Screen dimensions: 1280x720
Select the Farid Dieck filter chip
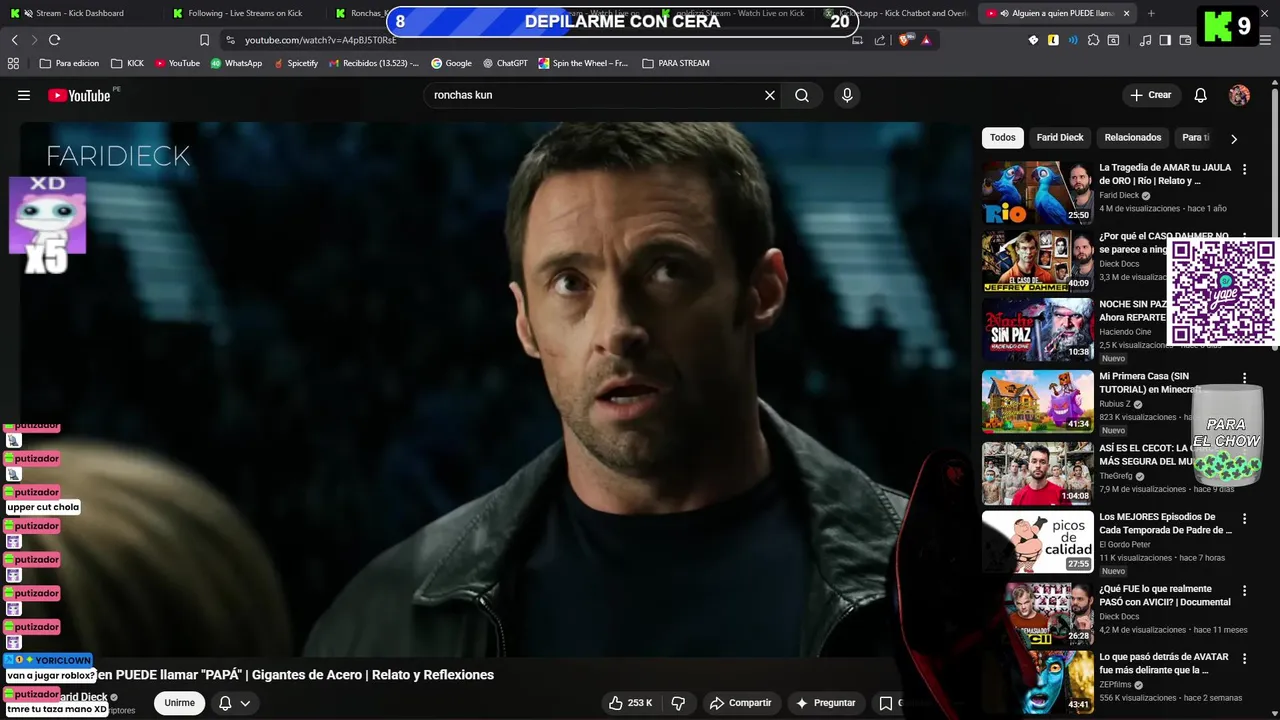click(1060, 138)
